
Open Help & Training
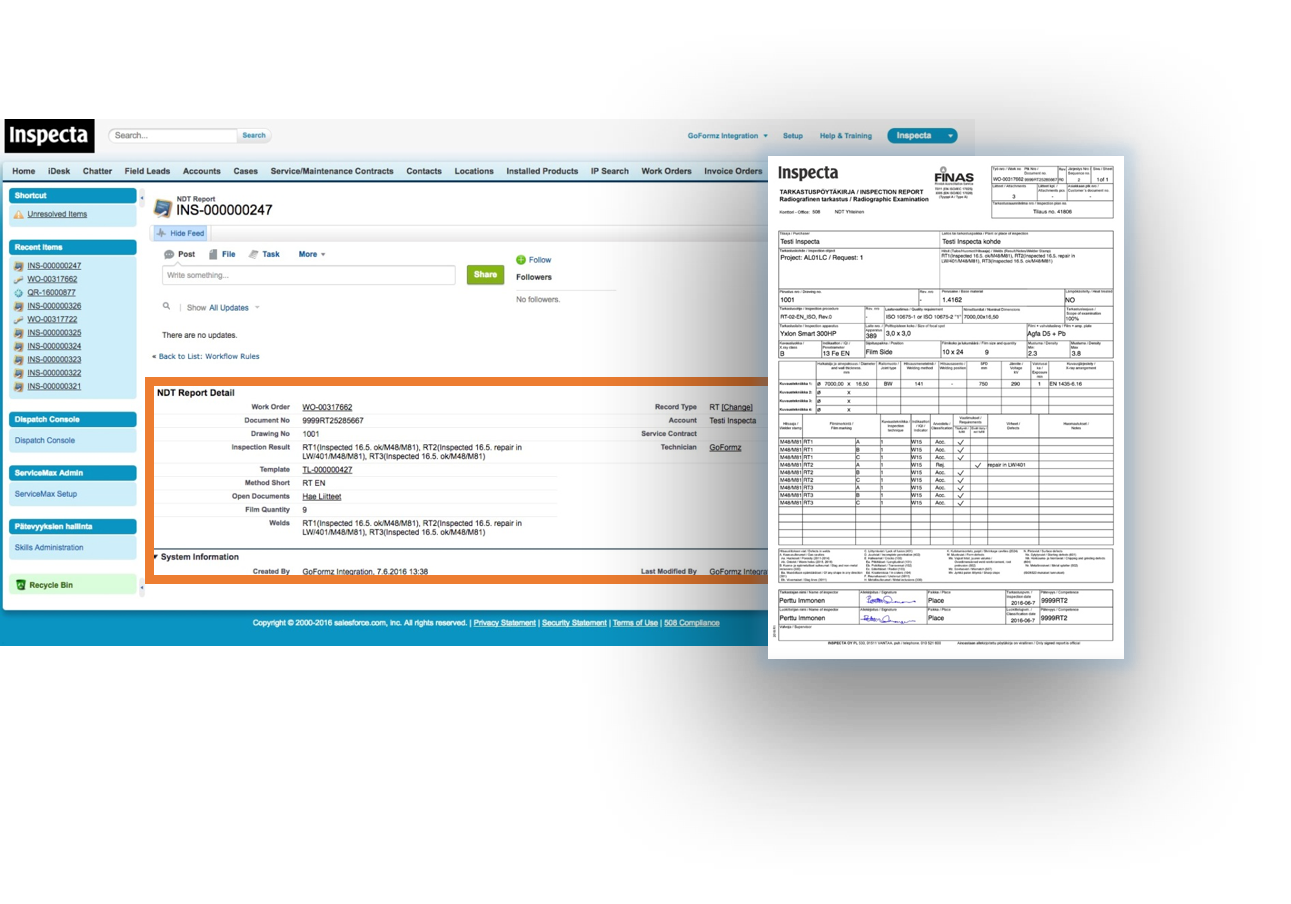tap(845, 135)
